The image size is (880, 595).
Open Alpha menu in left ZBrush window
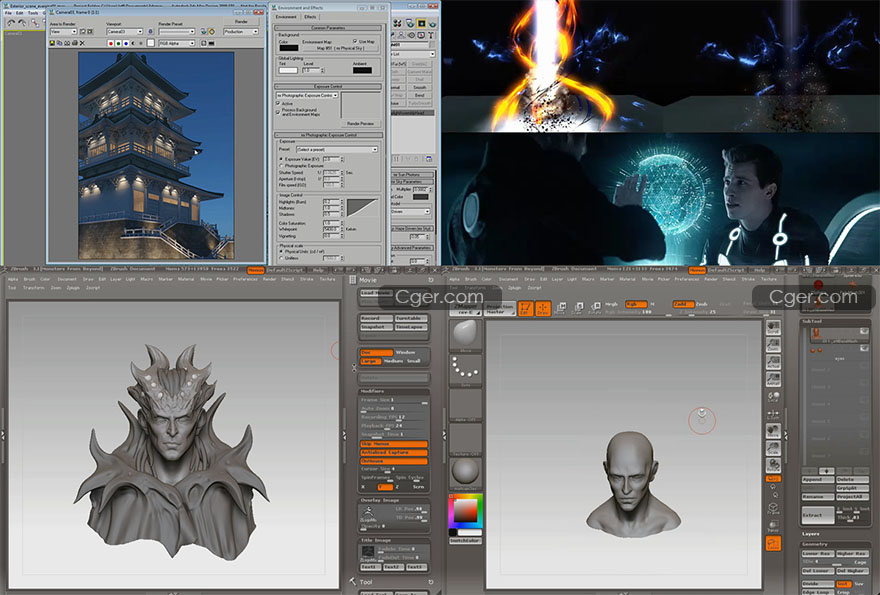[13, 279]
